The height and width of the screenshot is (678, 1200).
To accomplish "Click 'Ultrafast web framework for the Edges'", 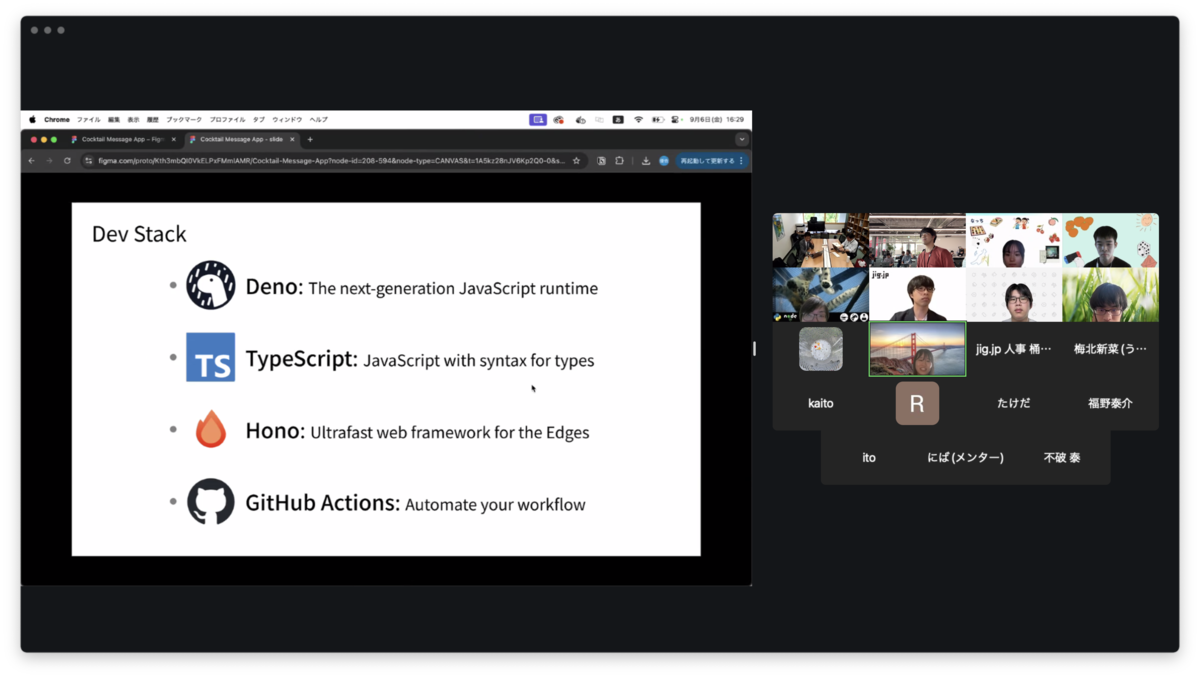I will pyautogui.click(x=450, y=433).
